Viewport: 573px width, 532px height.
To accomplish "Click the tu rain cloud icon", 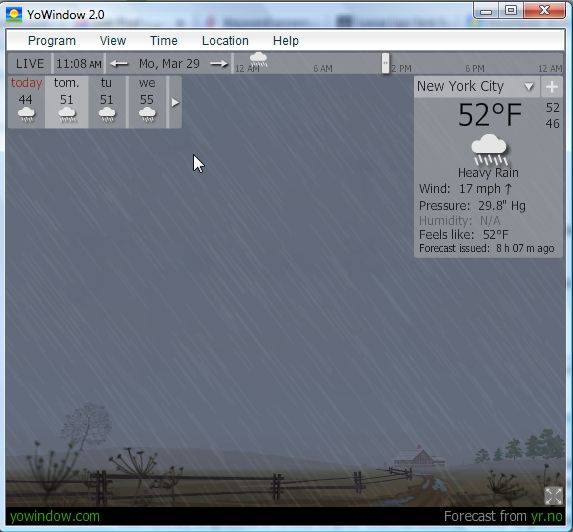I will pos(107,115).
